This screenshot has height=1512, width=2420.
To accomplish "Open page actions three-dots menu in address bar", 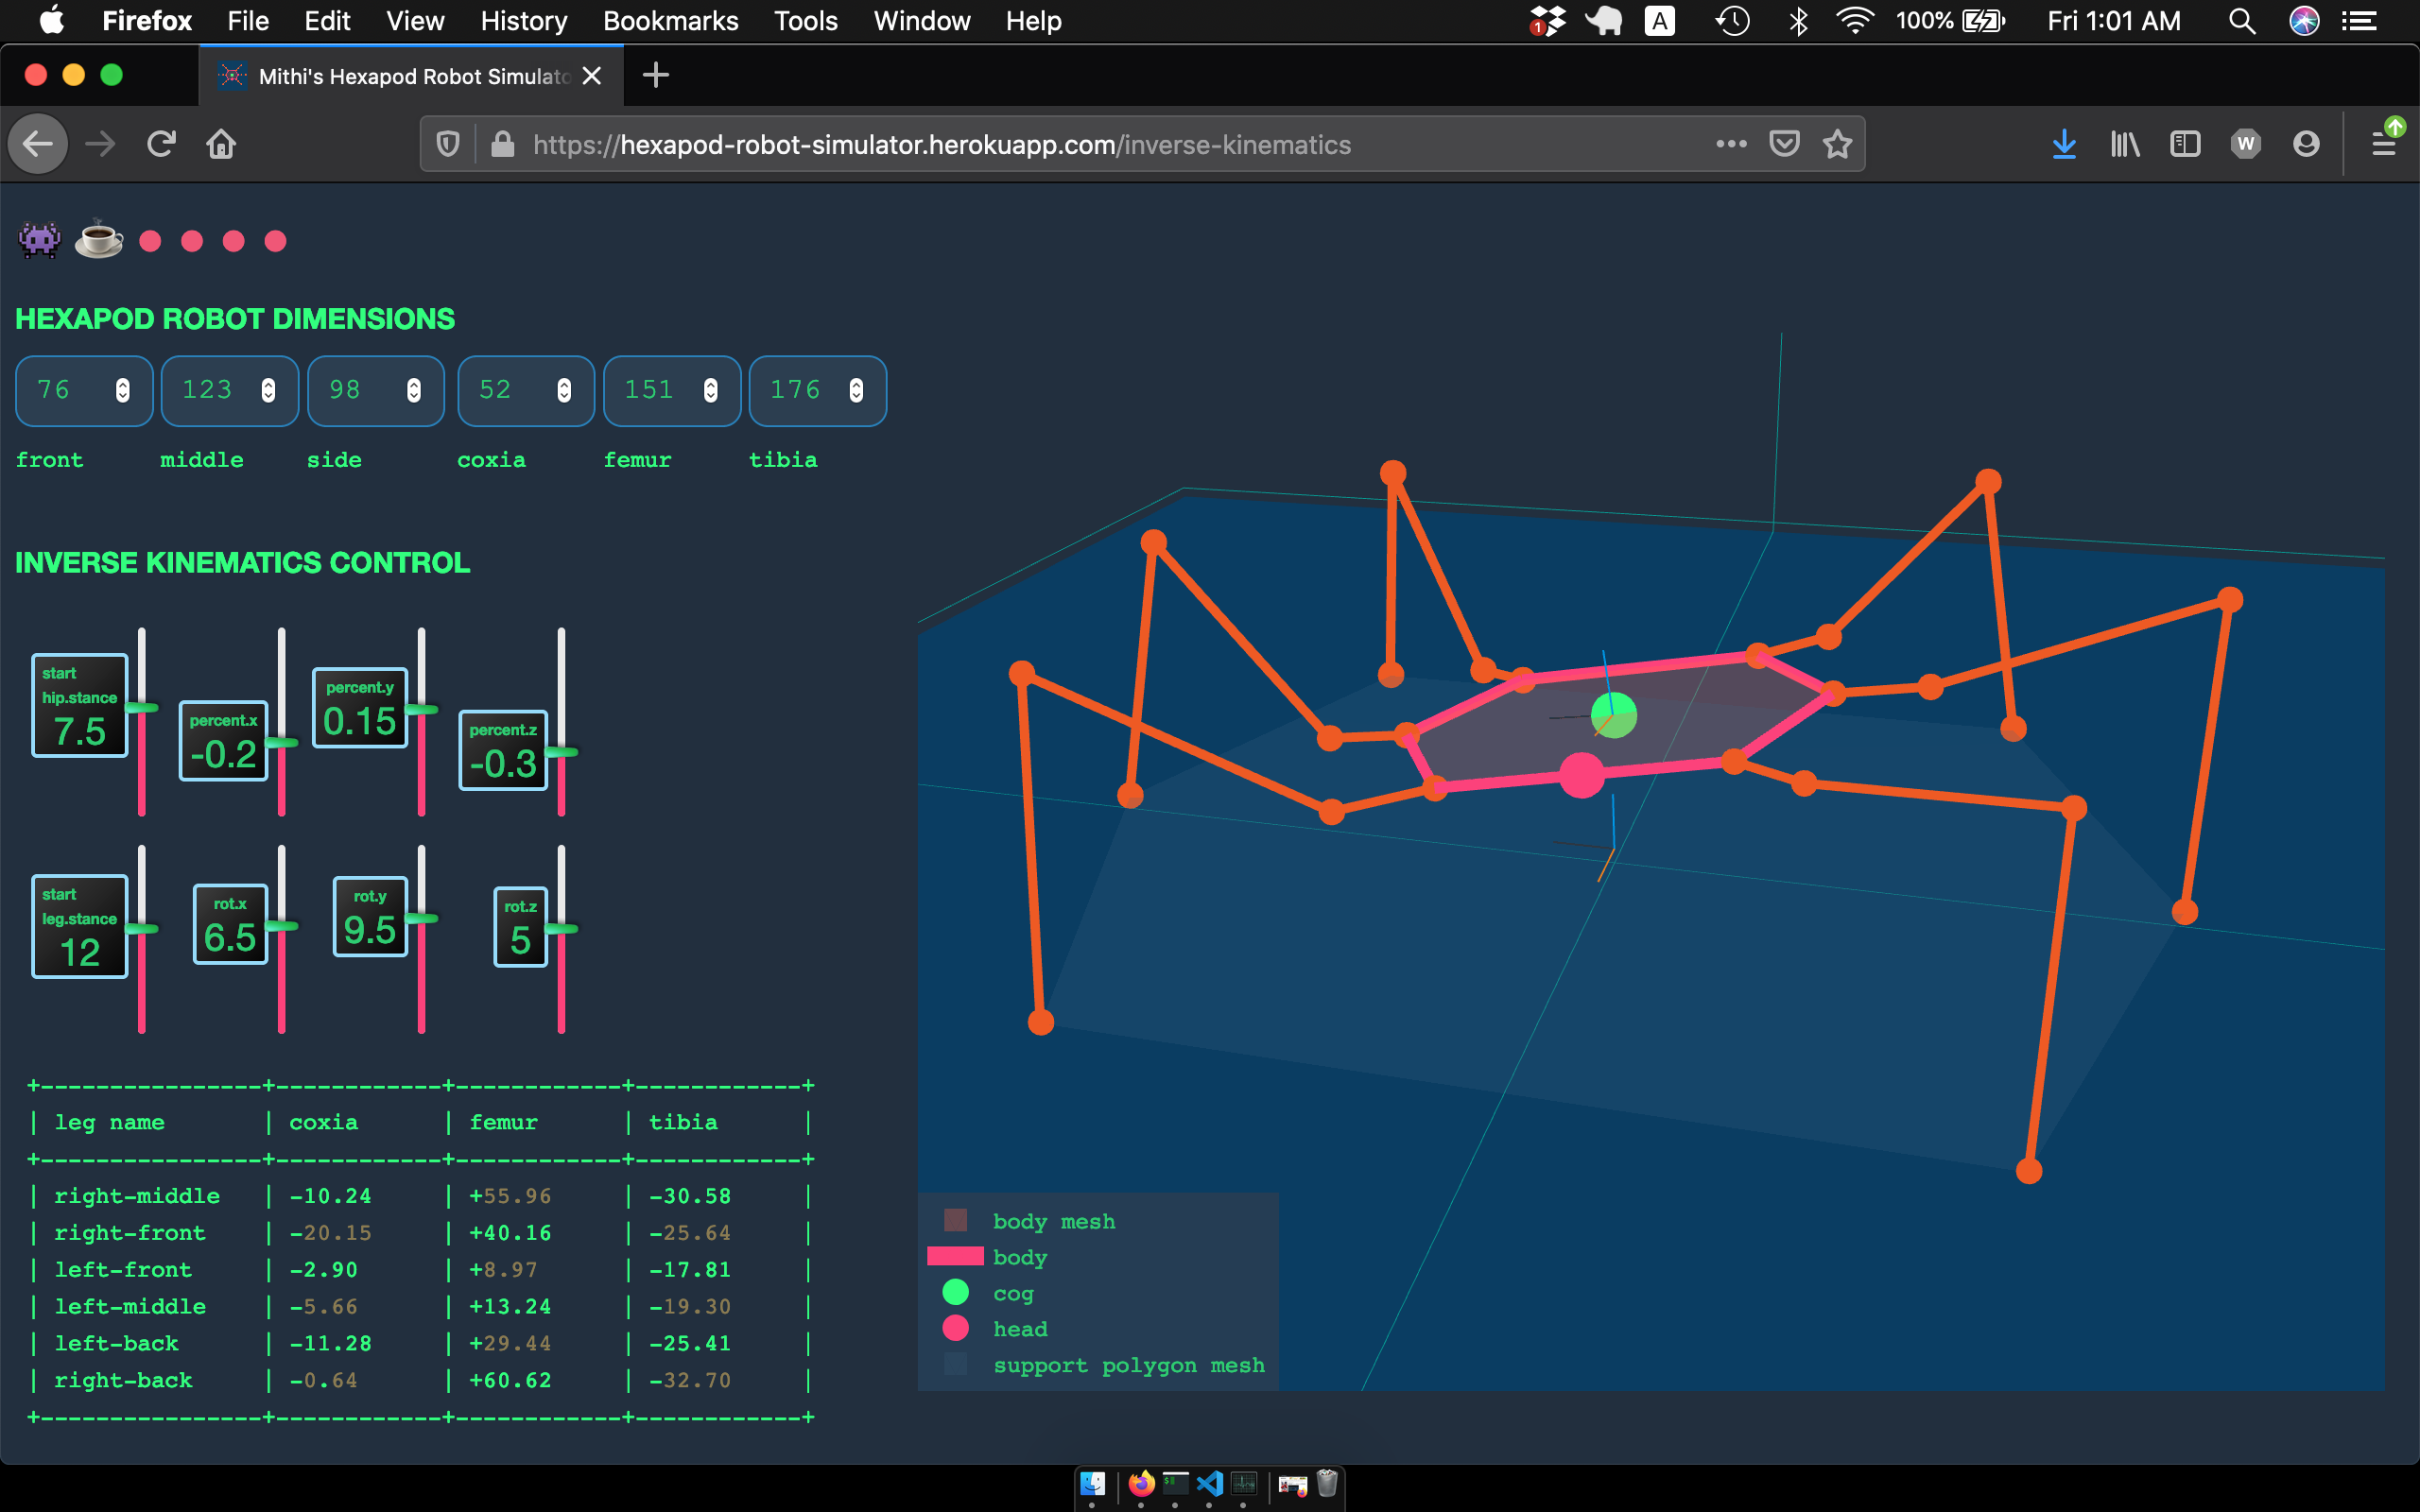I will pos(1731,145).
